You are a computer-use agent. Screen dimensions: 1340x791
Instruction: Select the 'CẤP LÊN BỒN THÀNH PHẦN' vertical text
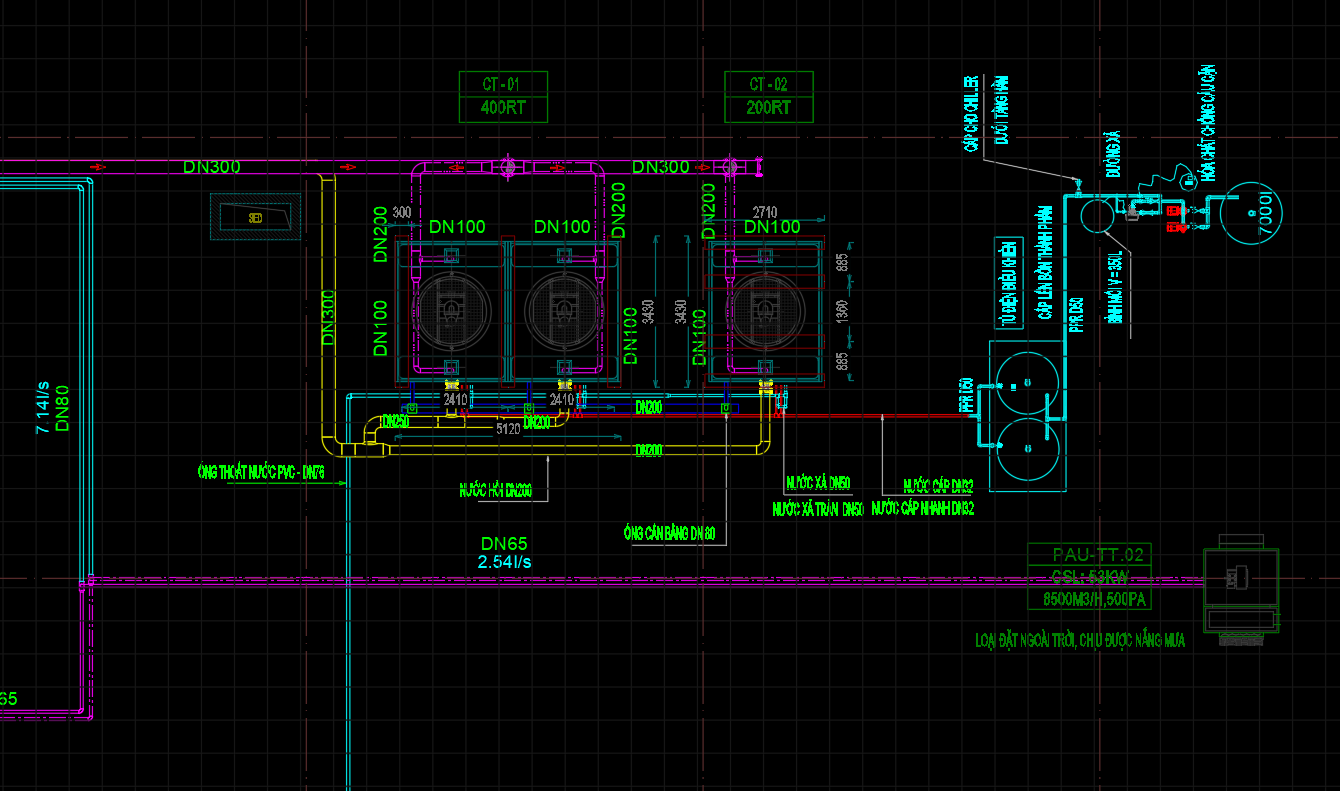pyautogui.click(x=1044, y=262)
